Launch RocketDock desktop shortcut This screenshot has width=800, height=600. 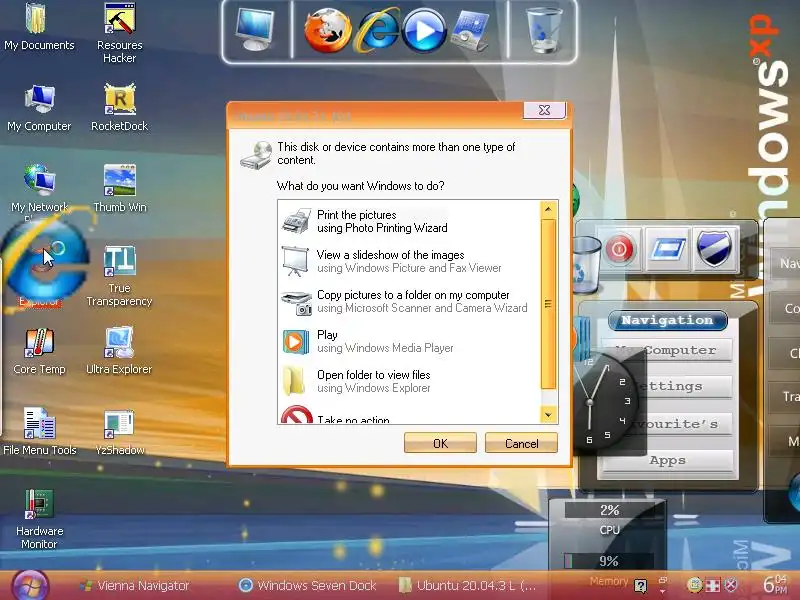(119, 108)
